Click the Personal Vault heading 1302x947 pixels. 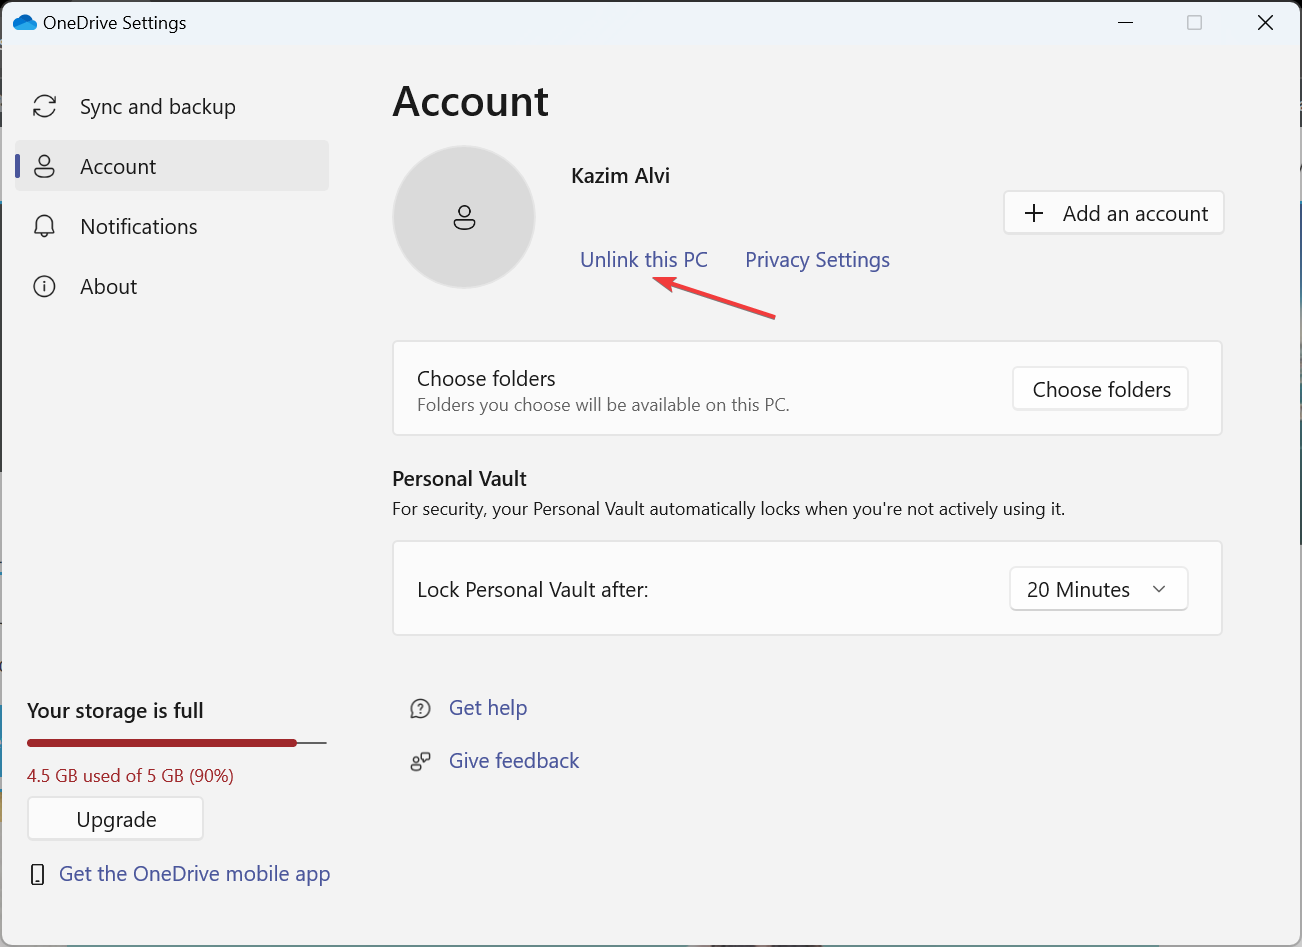(459, 479)
